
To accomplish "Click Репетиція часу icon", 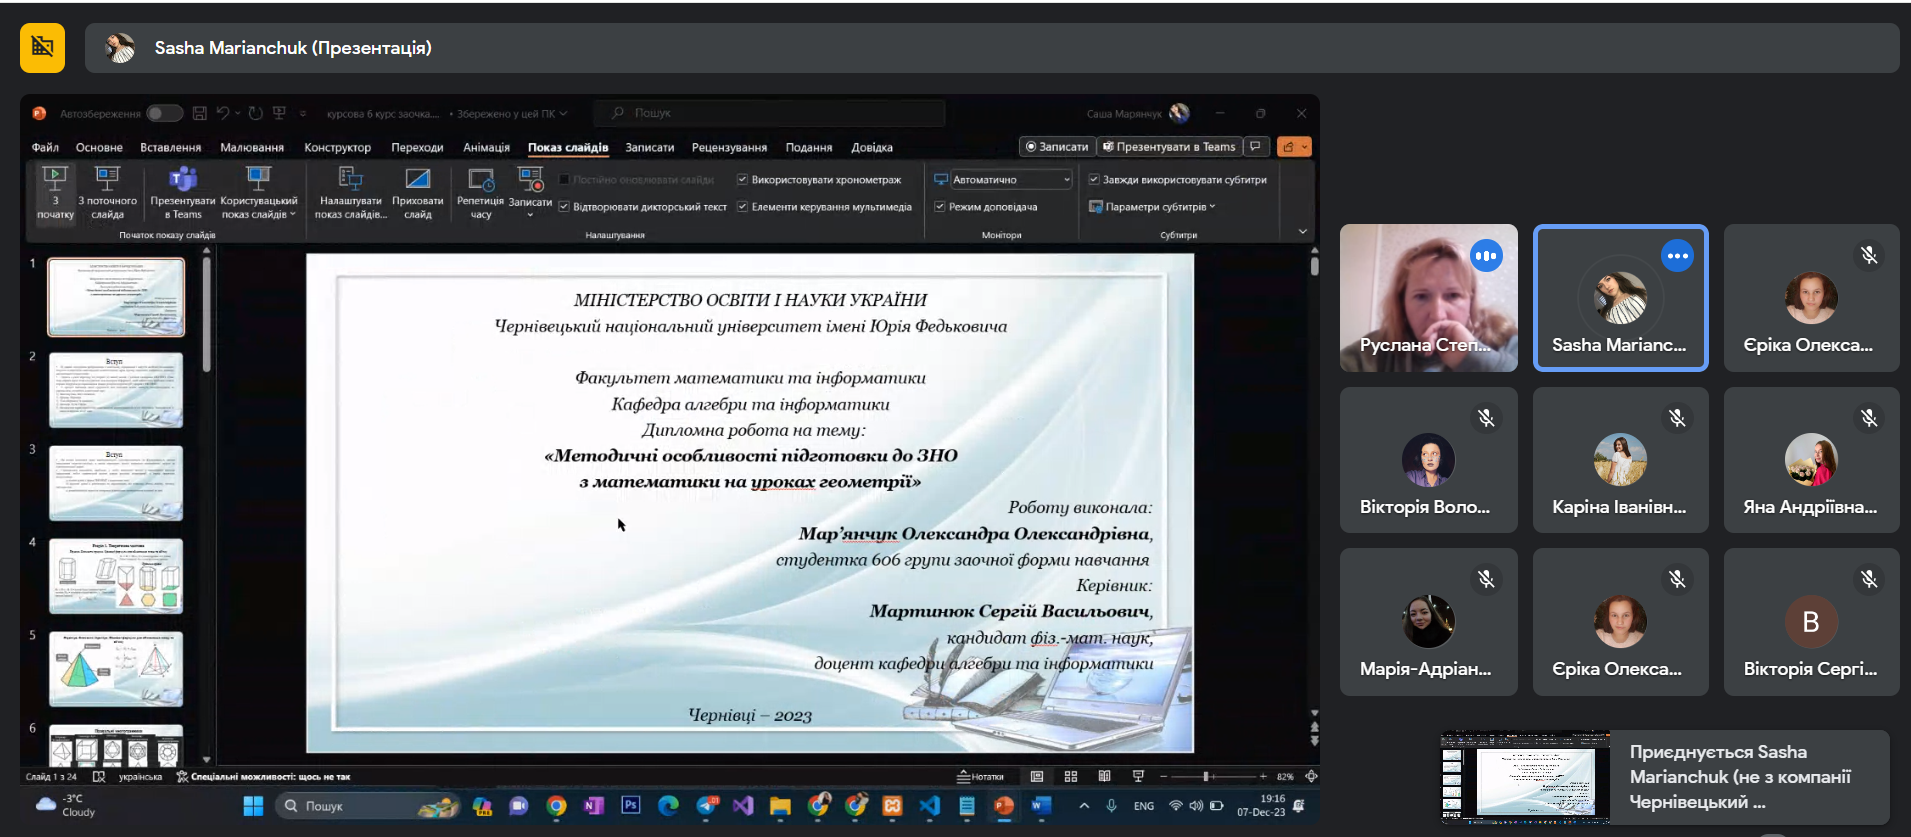I will coord(481,192).
